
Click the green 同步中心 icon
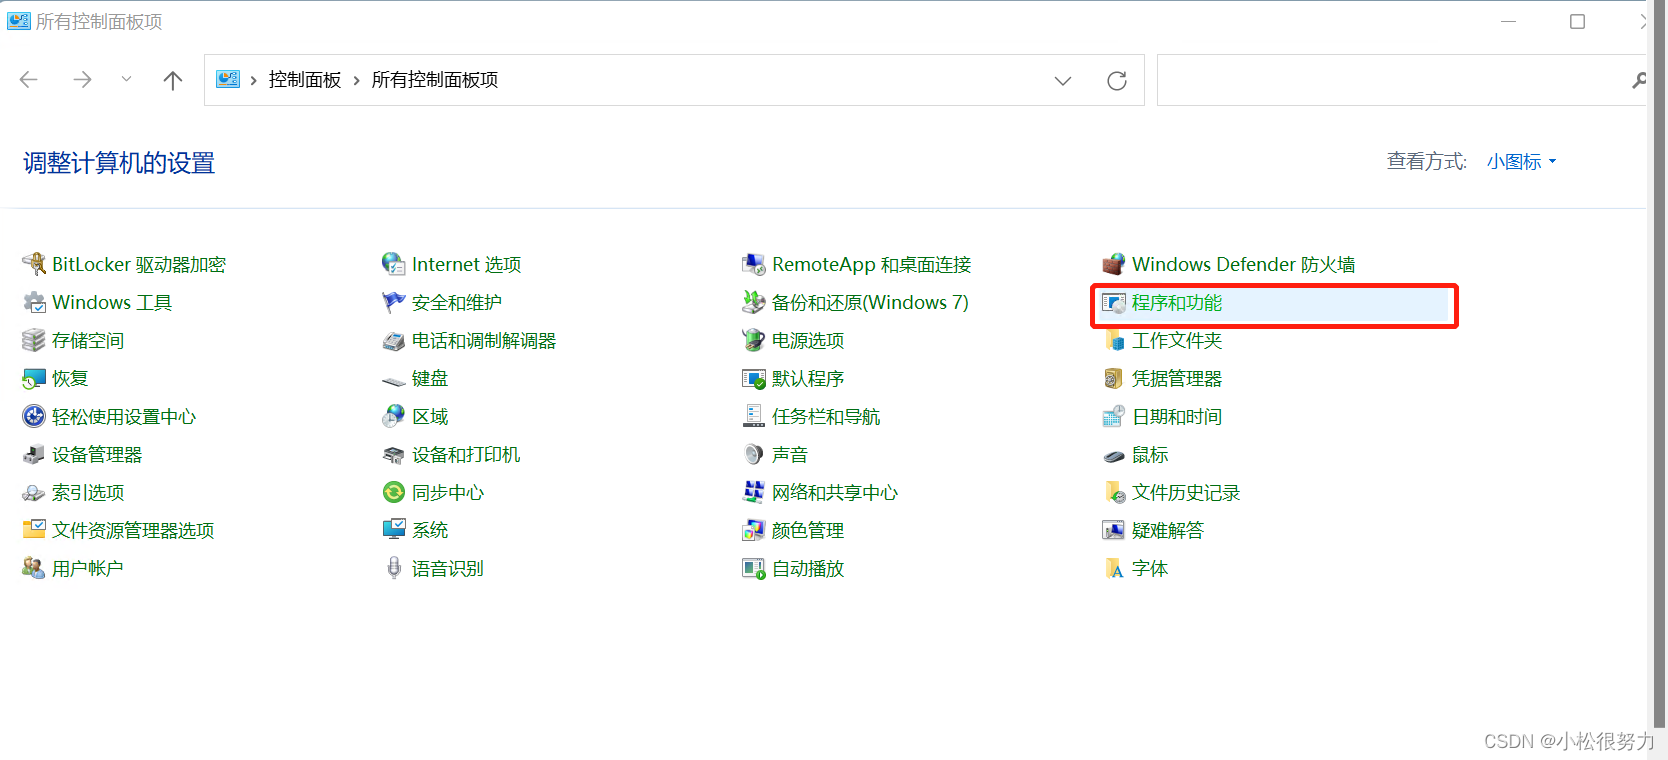(394, 492)
